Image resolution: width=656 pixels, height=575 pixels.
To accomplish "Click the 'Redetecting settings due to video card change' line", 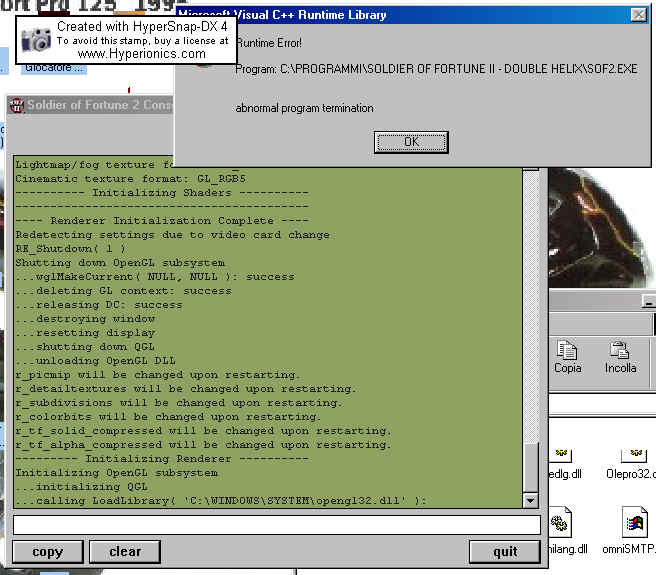I will tap(172, 235).
